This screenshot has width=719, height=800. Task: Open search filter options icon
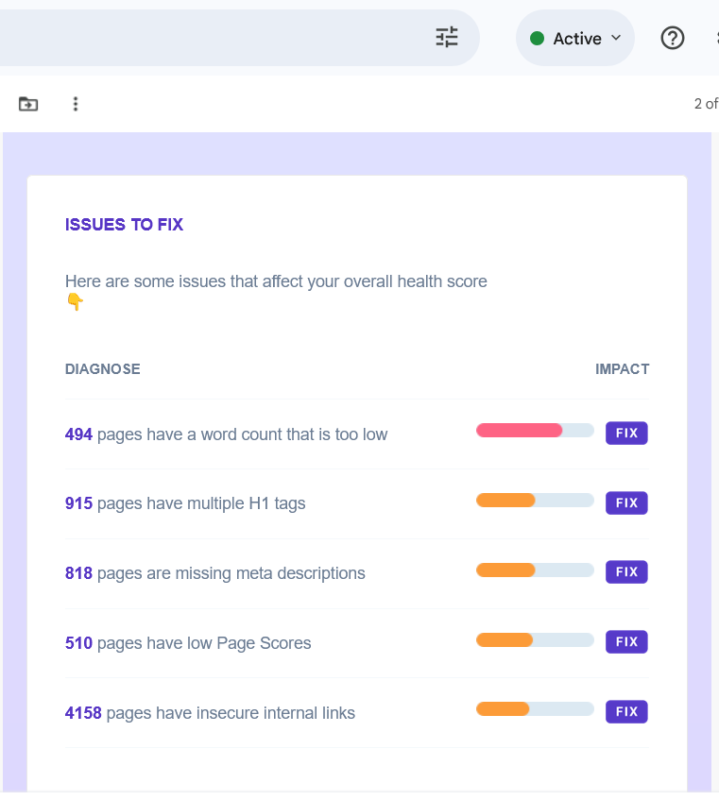(447, 37)
